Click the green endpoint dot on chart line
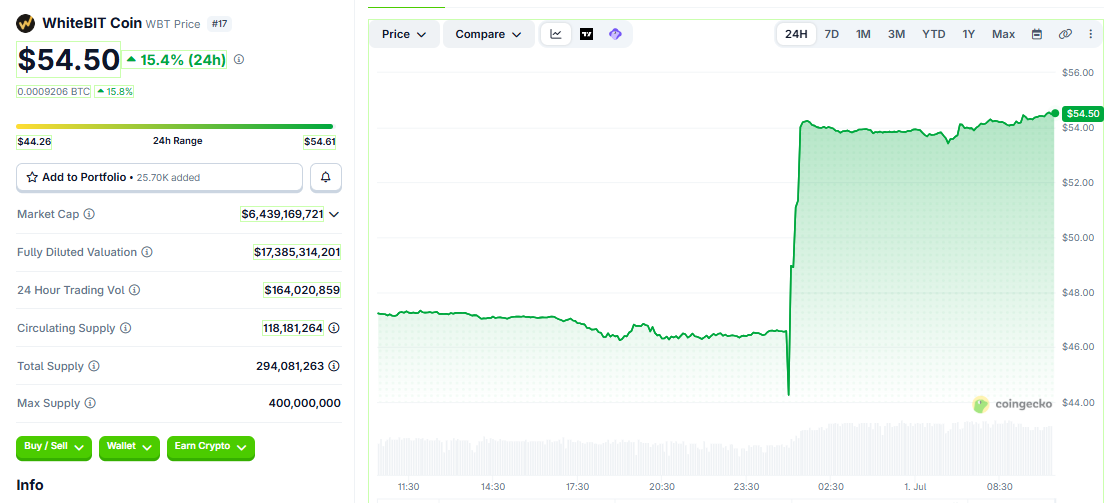The width and height of the screenshot is (1115, 503). pyautogui.click(x=1055, y=113)
